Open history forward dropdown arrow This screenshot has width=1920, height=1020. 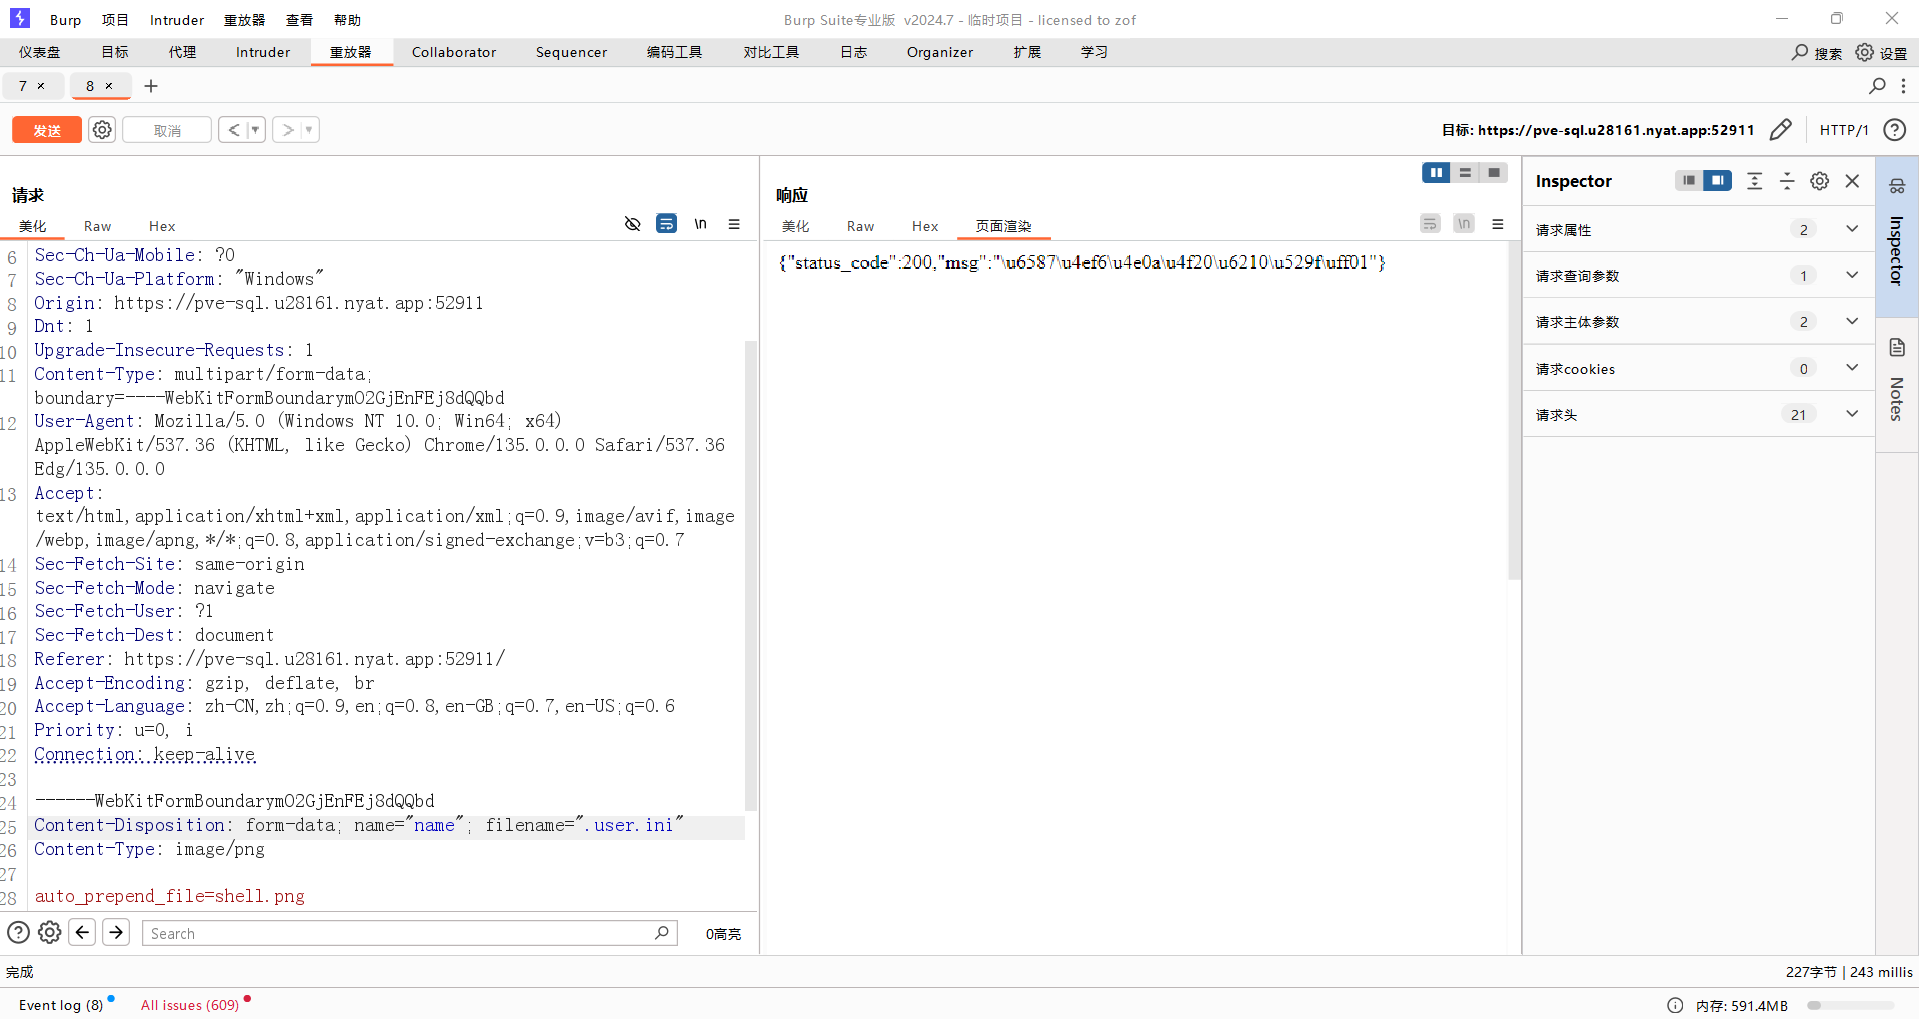point(309,129)
